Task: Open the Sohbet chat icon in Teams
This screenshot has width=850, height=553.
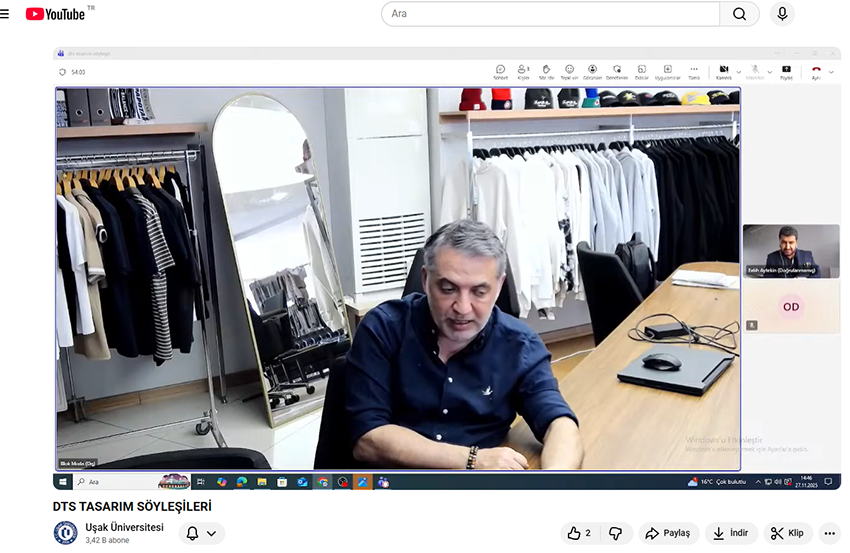Action: (x=500, y=71)
